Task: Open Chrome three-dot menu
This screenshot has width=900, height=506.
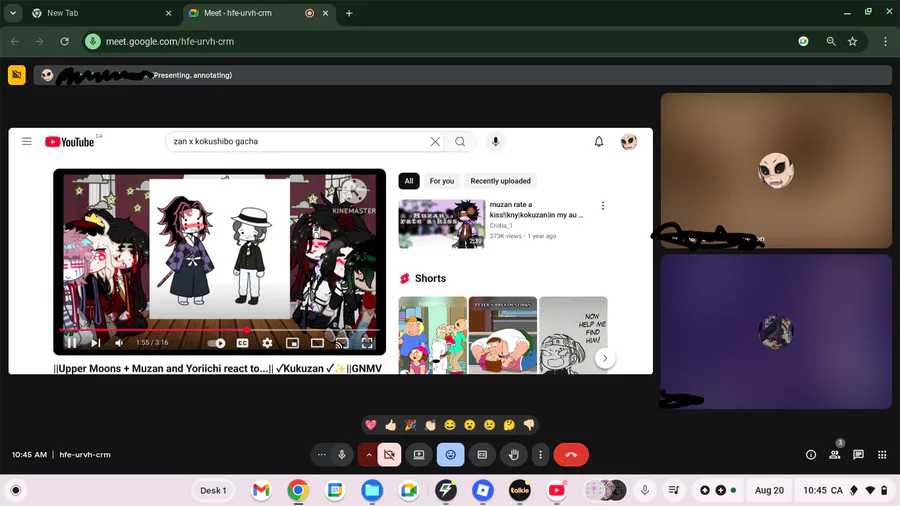Action: [885, 41]
